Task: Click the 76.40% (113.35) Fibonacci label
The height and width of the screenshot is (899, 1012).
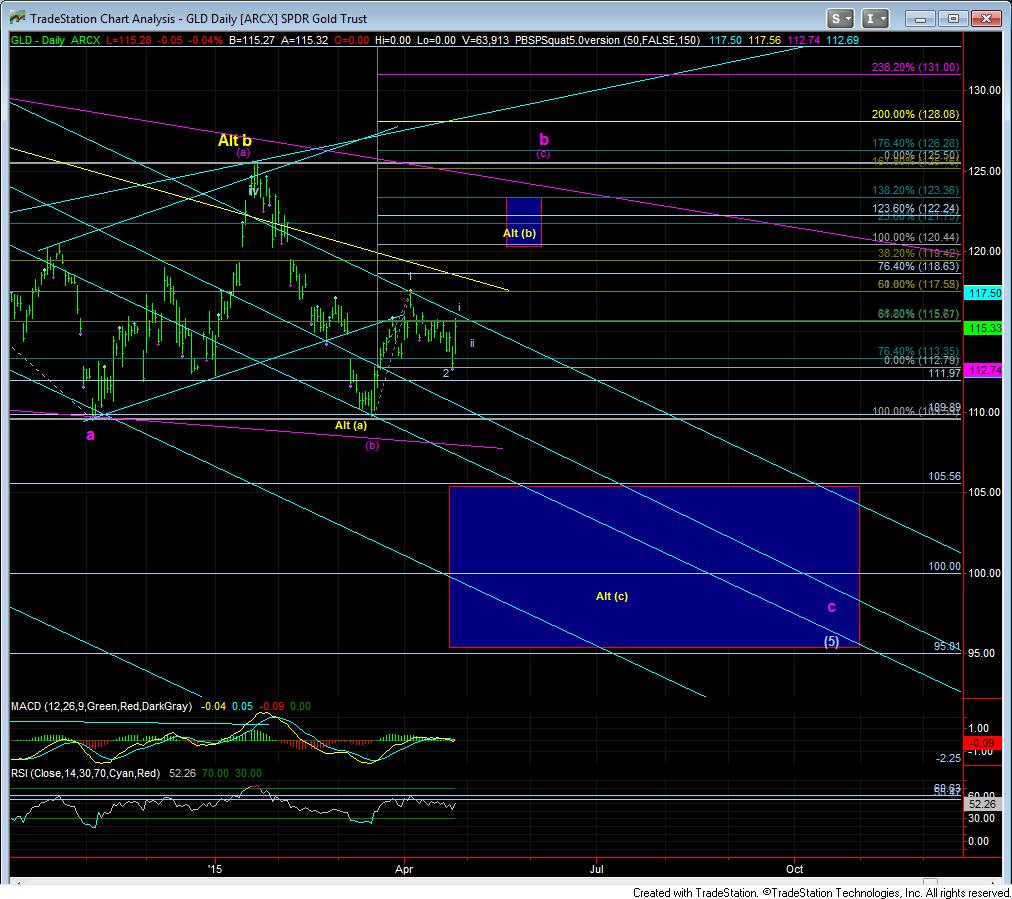Action: click(918, 351)
